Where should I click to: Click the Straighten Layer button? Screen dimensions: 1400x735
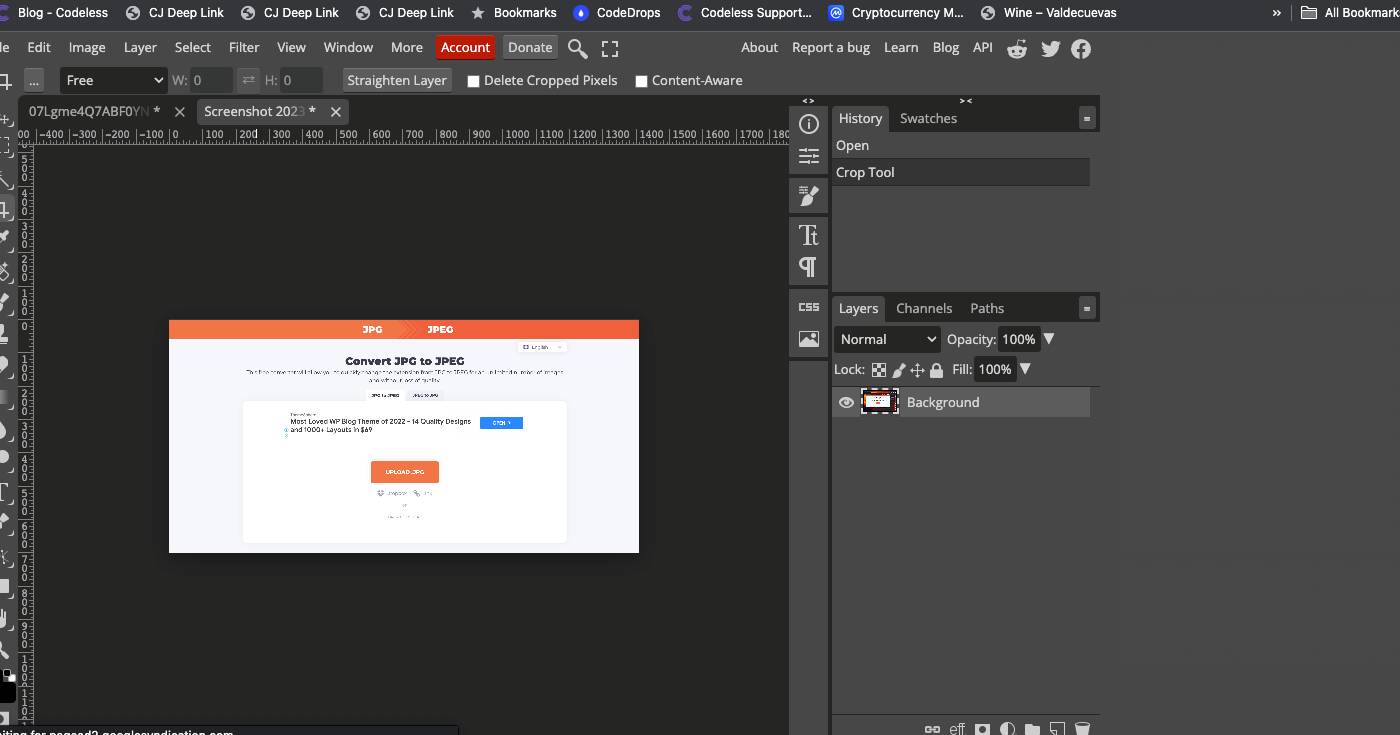[396, 80]
